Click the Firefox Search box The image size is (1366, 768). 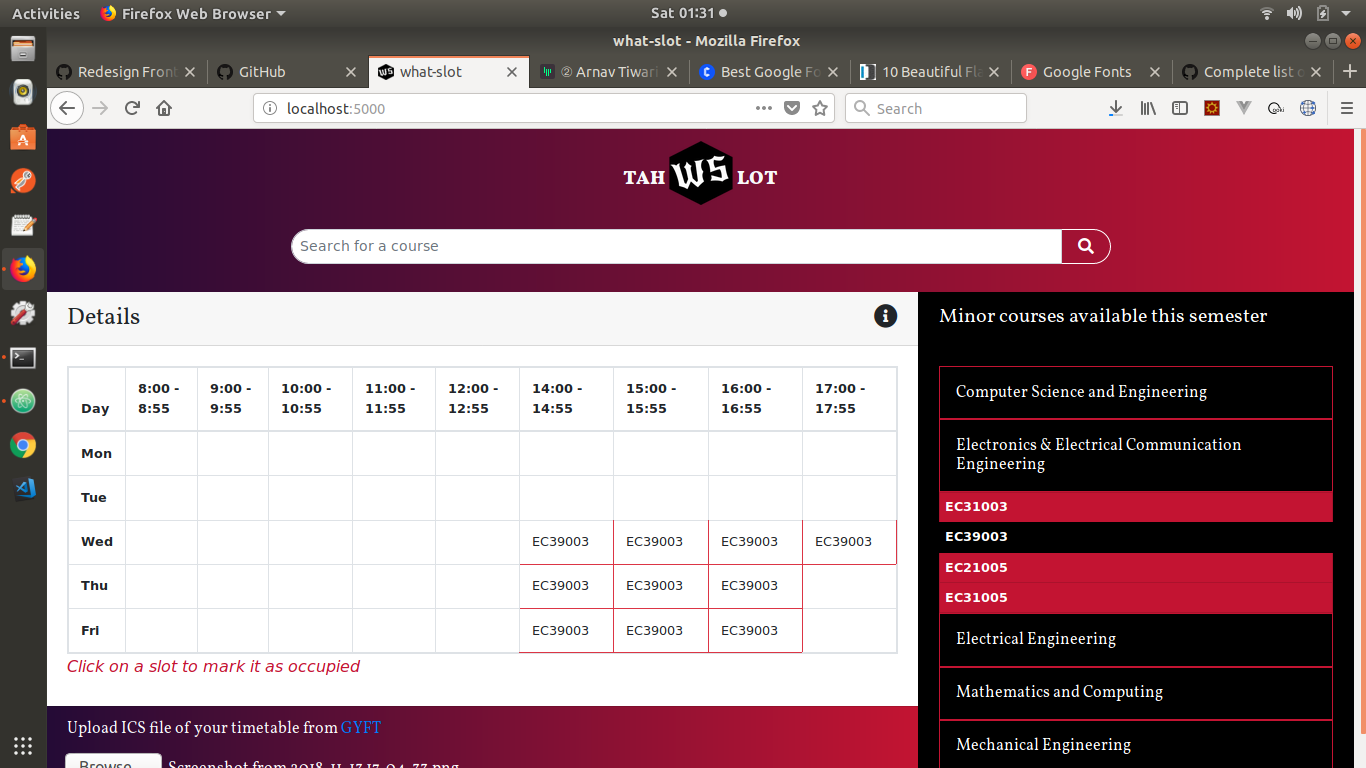point(936,108)
